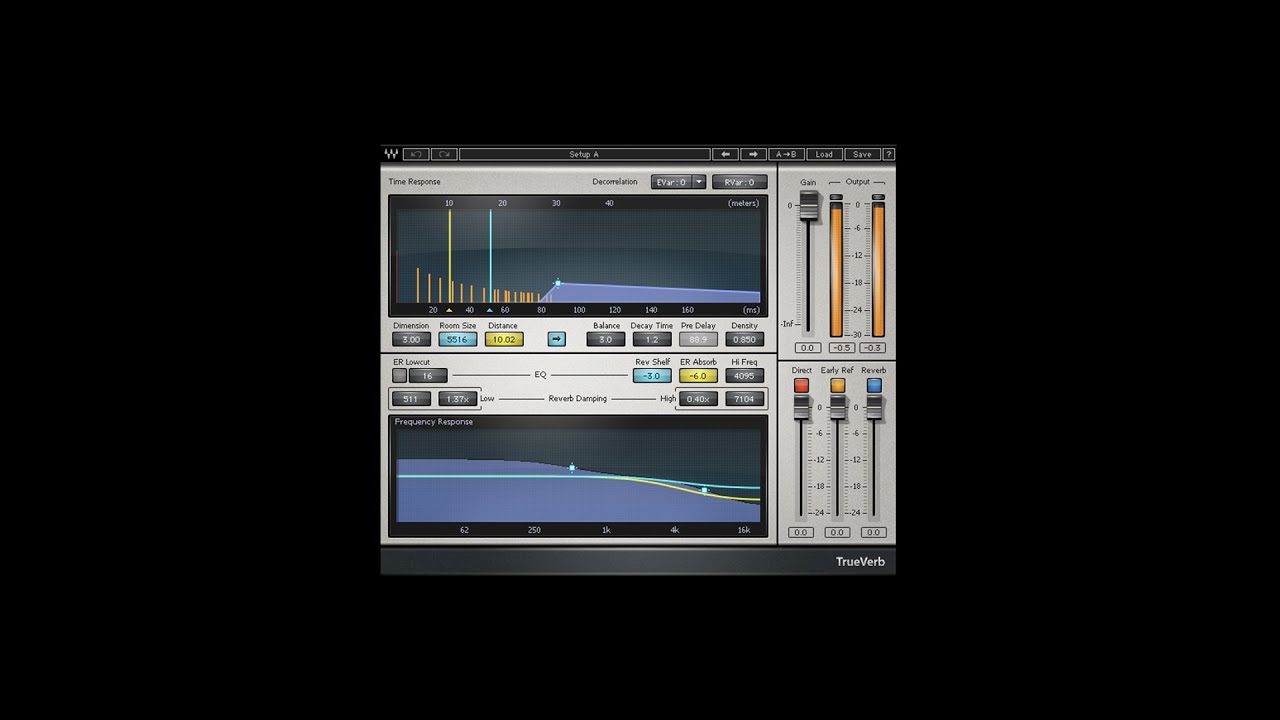Click the tall cyan line in Time Response
1280x720 pixels.
[490, 256]
